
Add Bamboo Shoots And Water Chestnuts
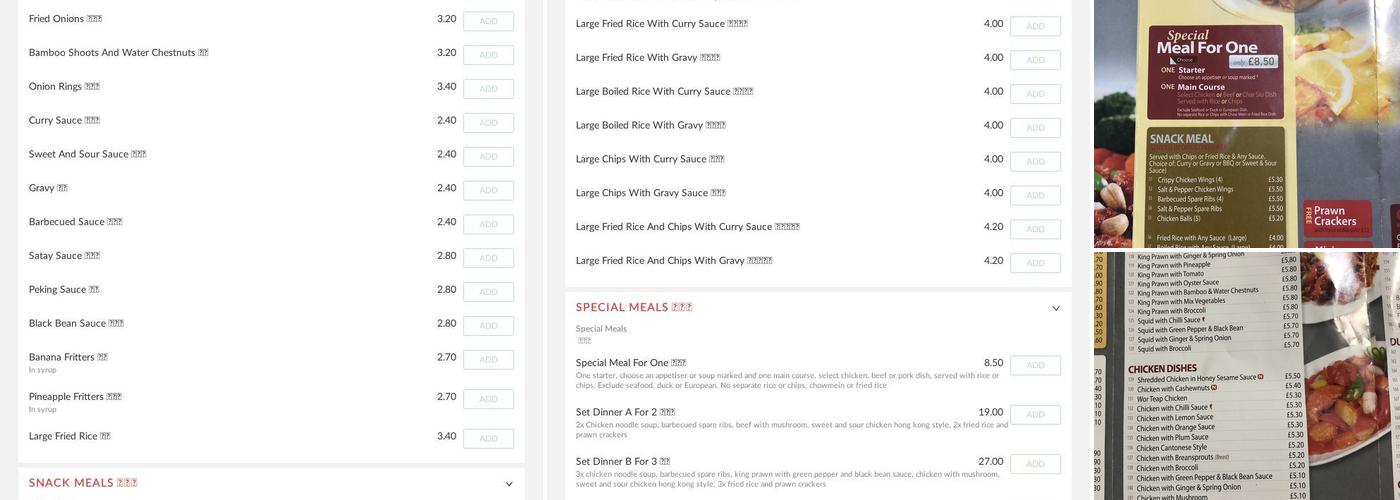point(488,55)
